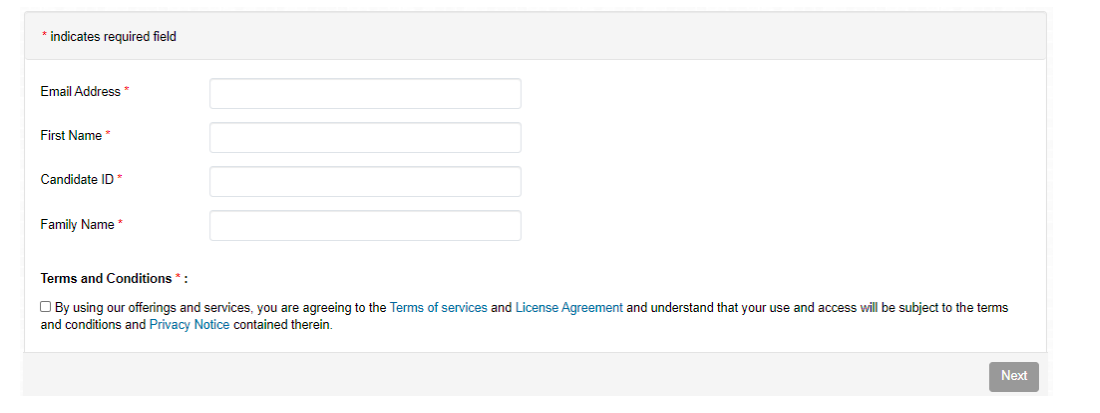Screen dimensions: 1100x413
Task: Click the bold Terms and Conditions heading
Action: tap(106, 279)
